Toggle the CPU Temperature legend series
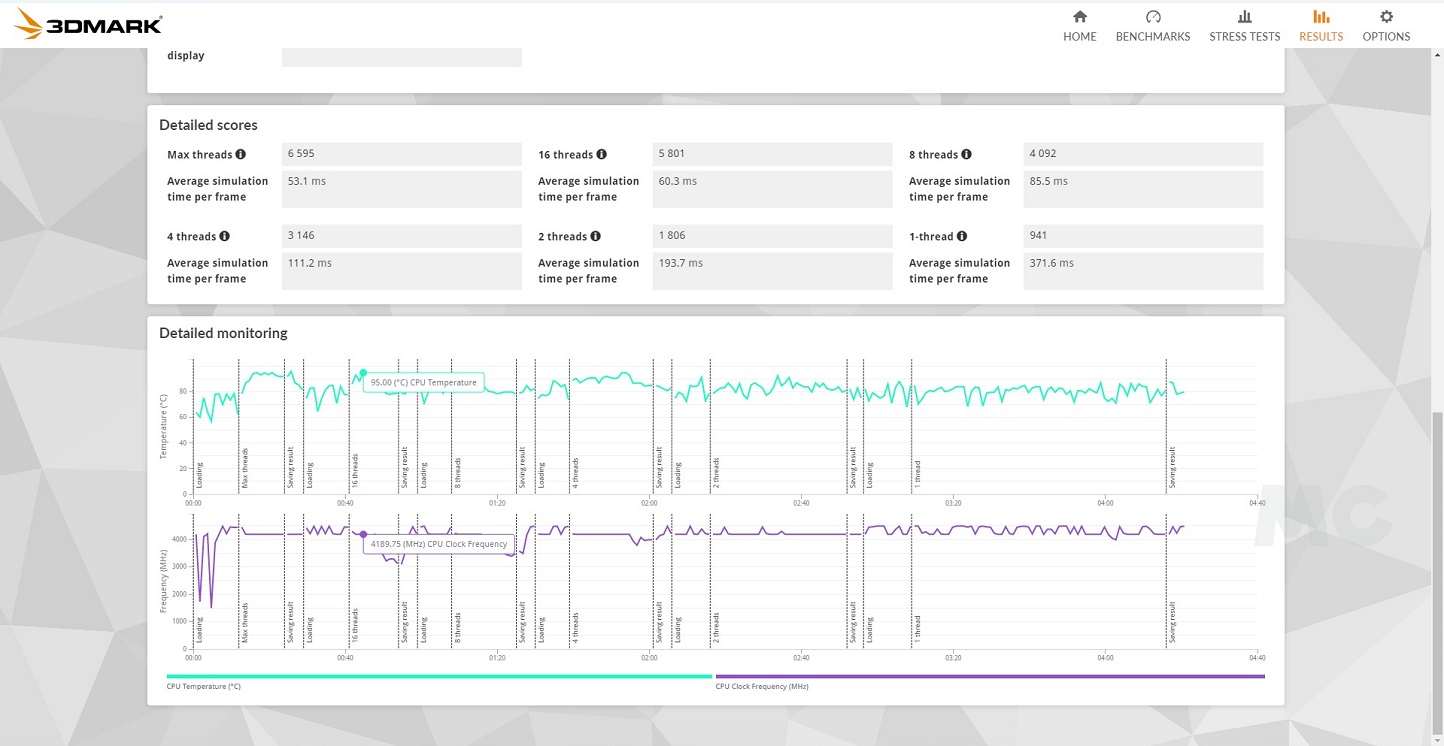This screenshot has width=1444, height=746. (x=203, y=687)
